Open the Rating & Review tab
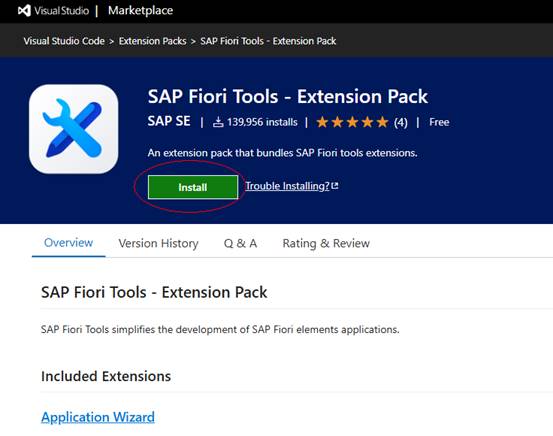This screenshot has width=553, height=436. tap(326, 243)
